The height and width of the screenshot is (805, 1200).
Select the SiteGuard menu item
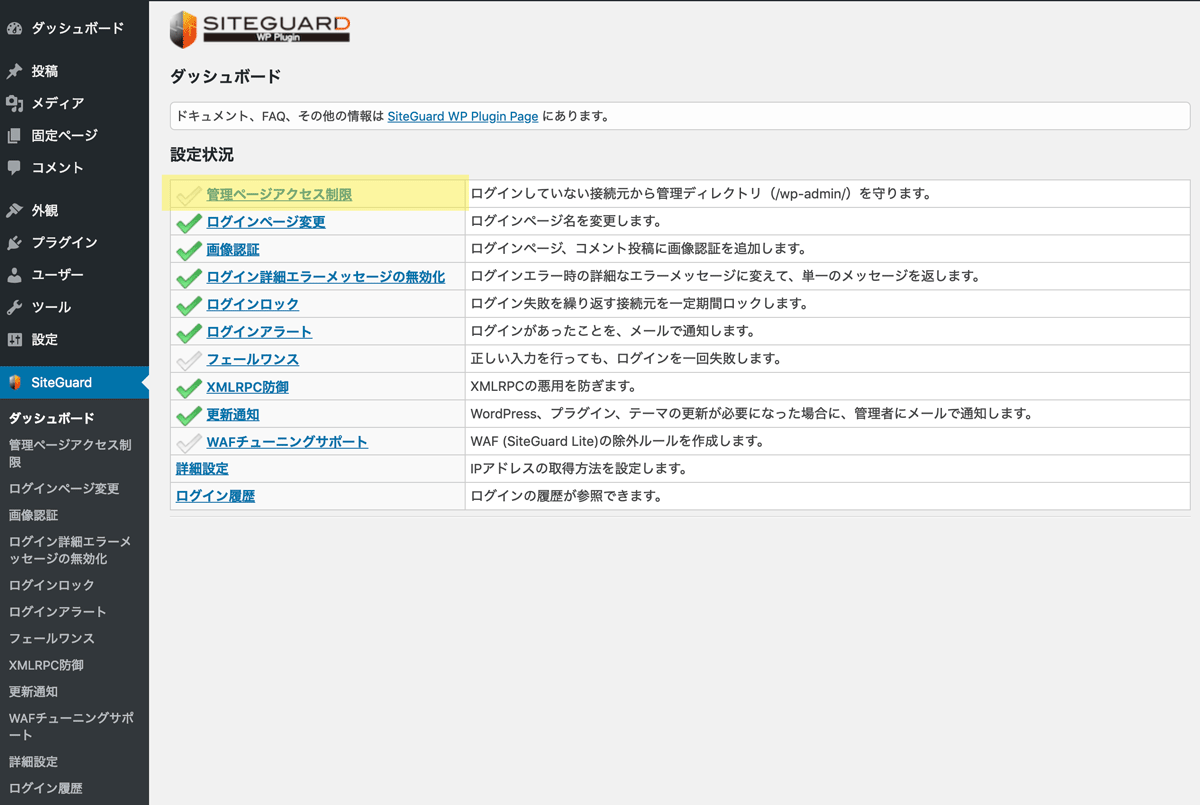[74, 382]
